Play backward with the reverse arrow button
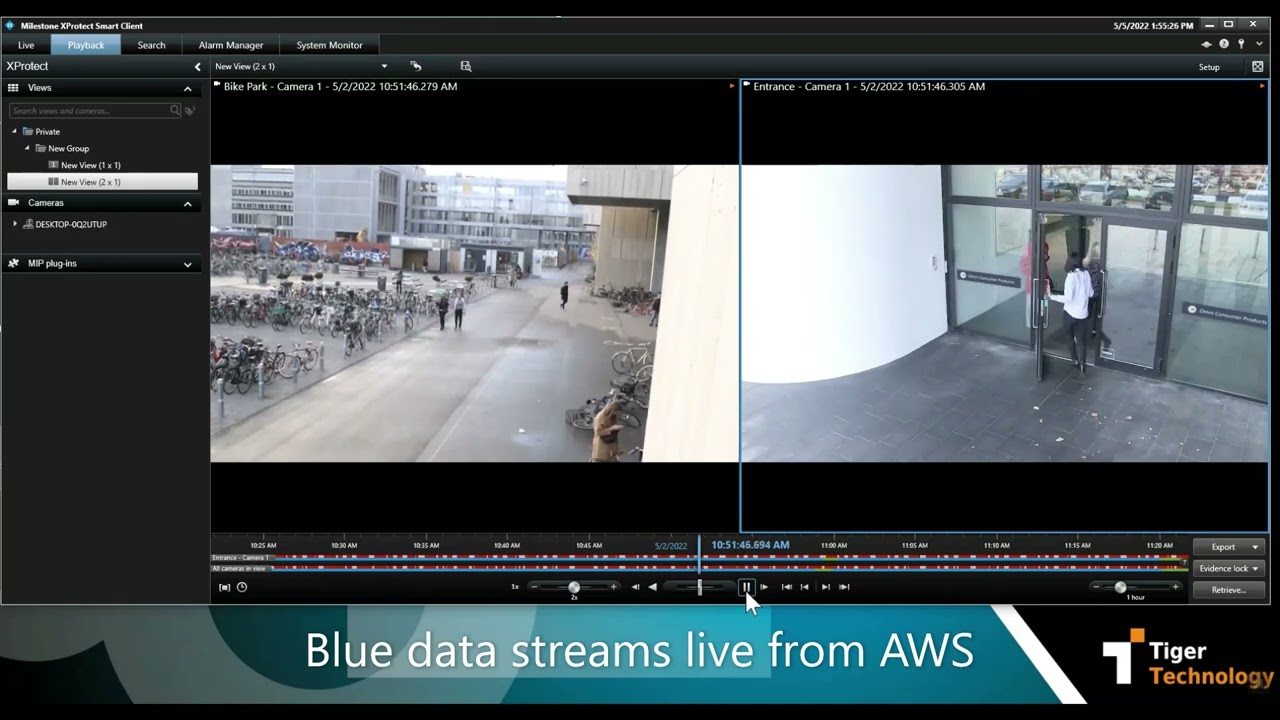The image size is (1280, 720). tap(653, 587)
